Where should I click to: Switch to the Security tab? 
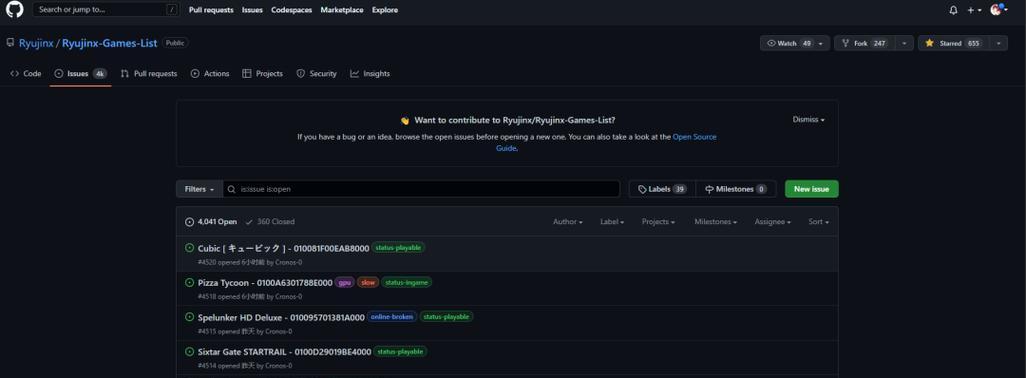[x=317, y=74]
